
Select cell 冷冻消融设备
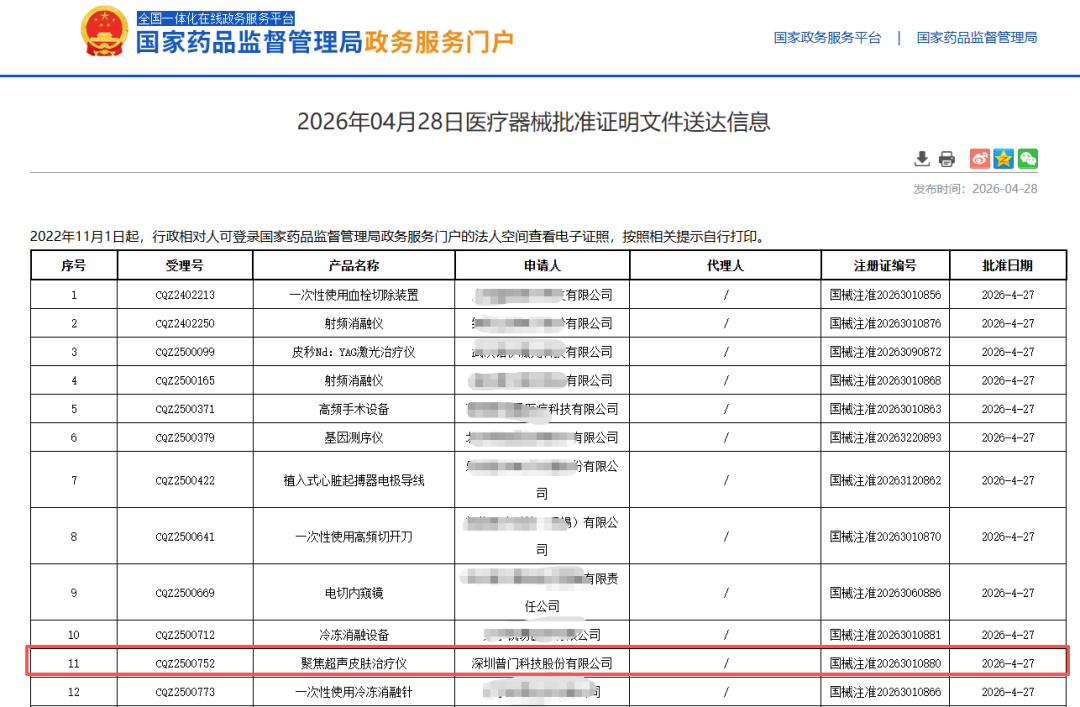pyautogui.click(x=354, y=635)
